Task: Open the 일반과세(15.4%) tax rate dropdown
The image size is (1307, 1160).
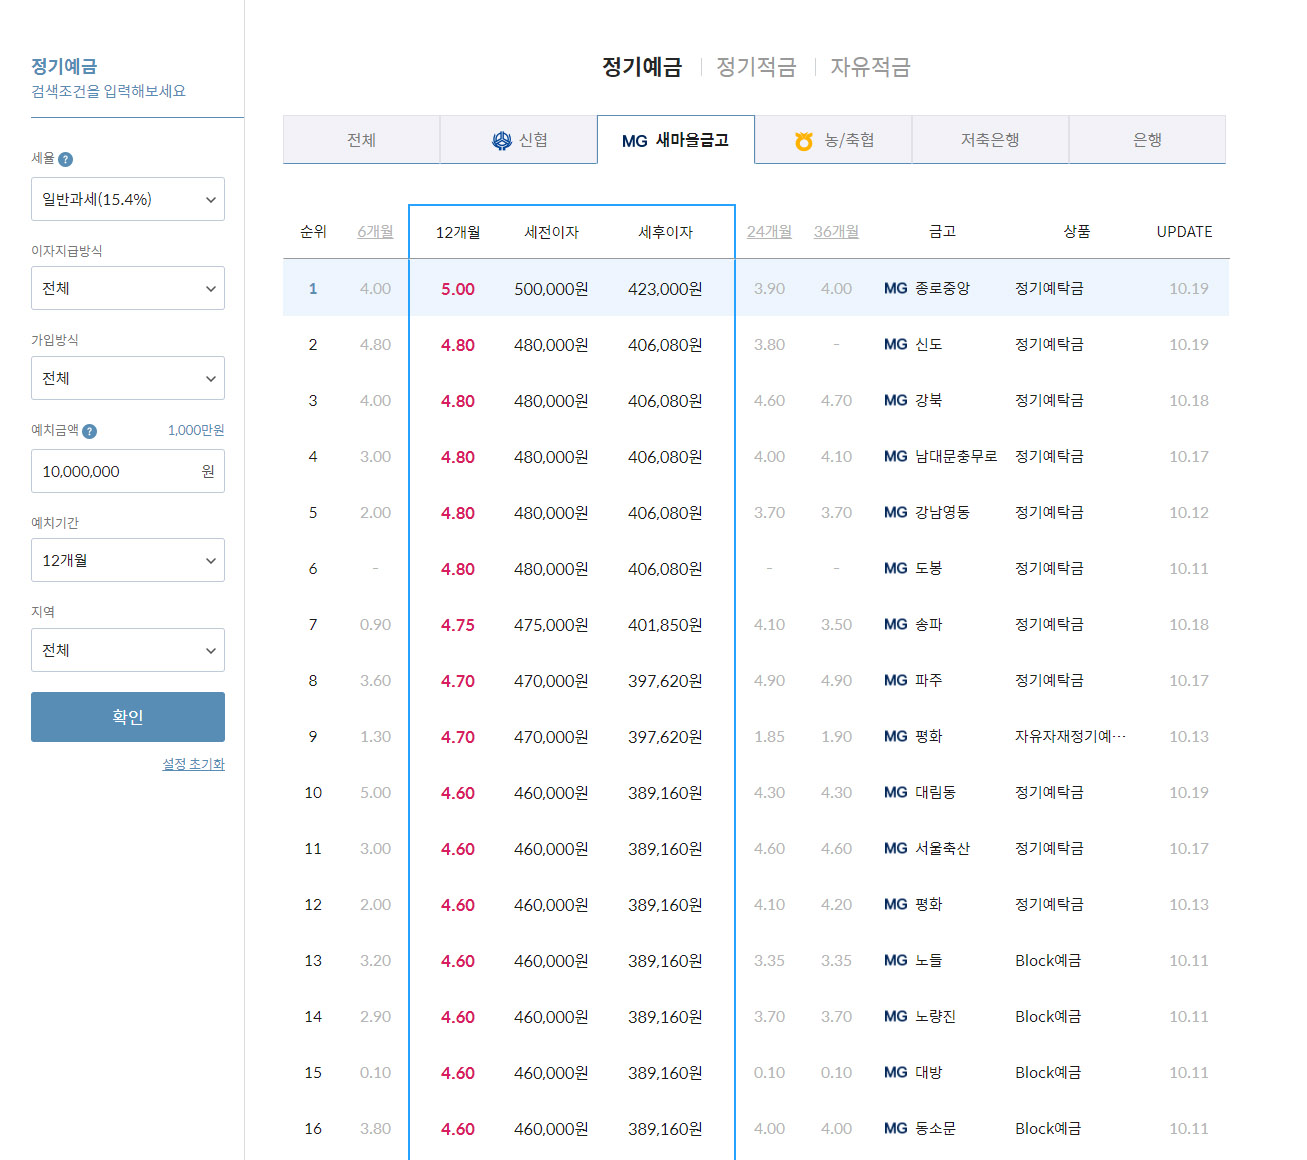Action: [127, 199]
